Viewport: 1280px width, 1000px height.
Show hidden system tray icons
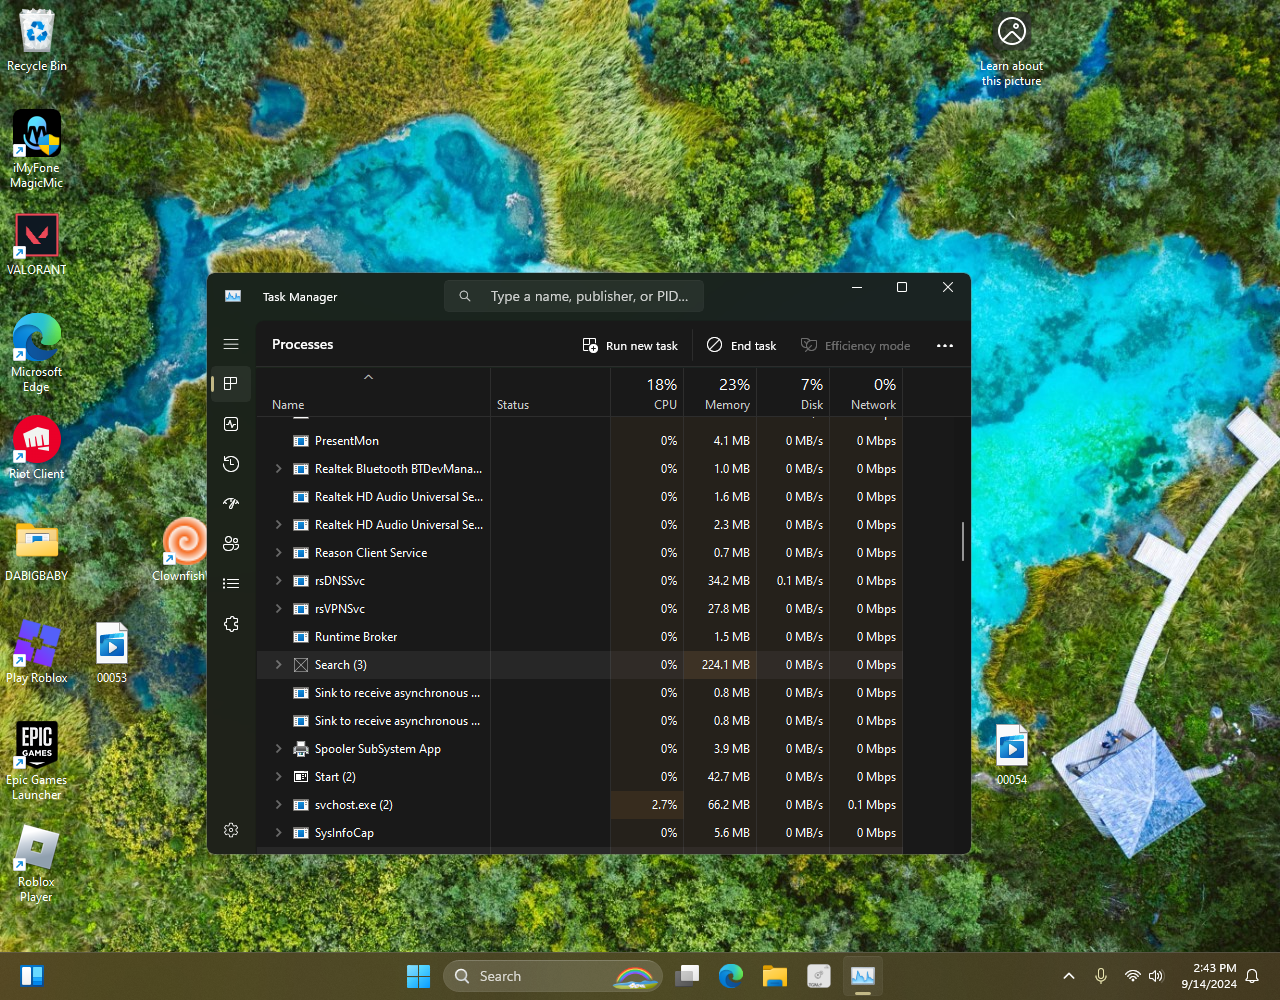(x=1069, y=976)
